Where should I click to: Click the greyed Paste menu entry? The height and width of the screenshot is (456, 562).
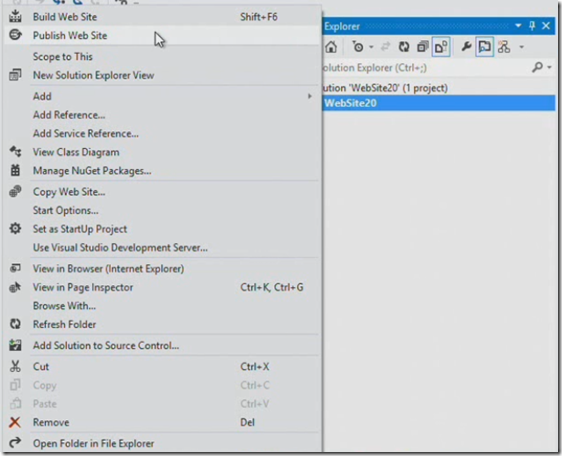click(x=161, y=404)
